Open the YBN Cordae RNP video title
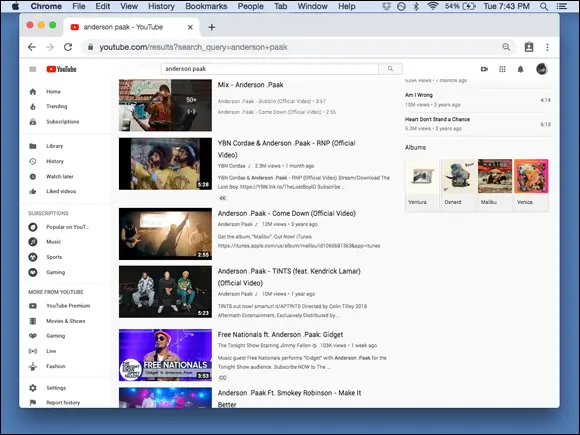Screen dimensions: 580x435 tap(287, 149)
